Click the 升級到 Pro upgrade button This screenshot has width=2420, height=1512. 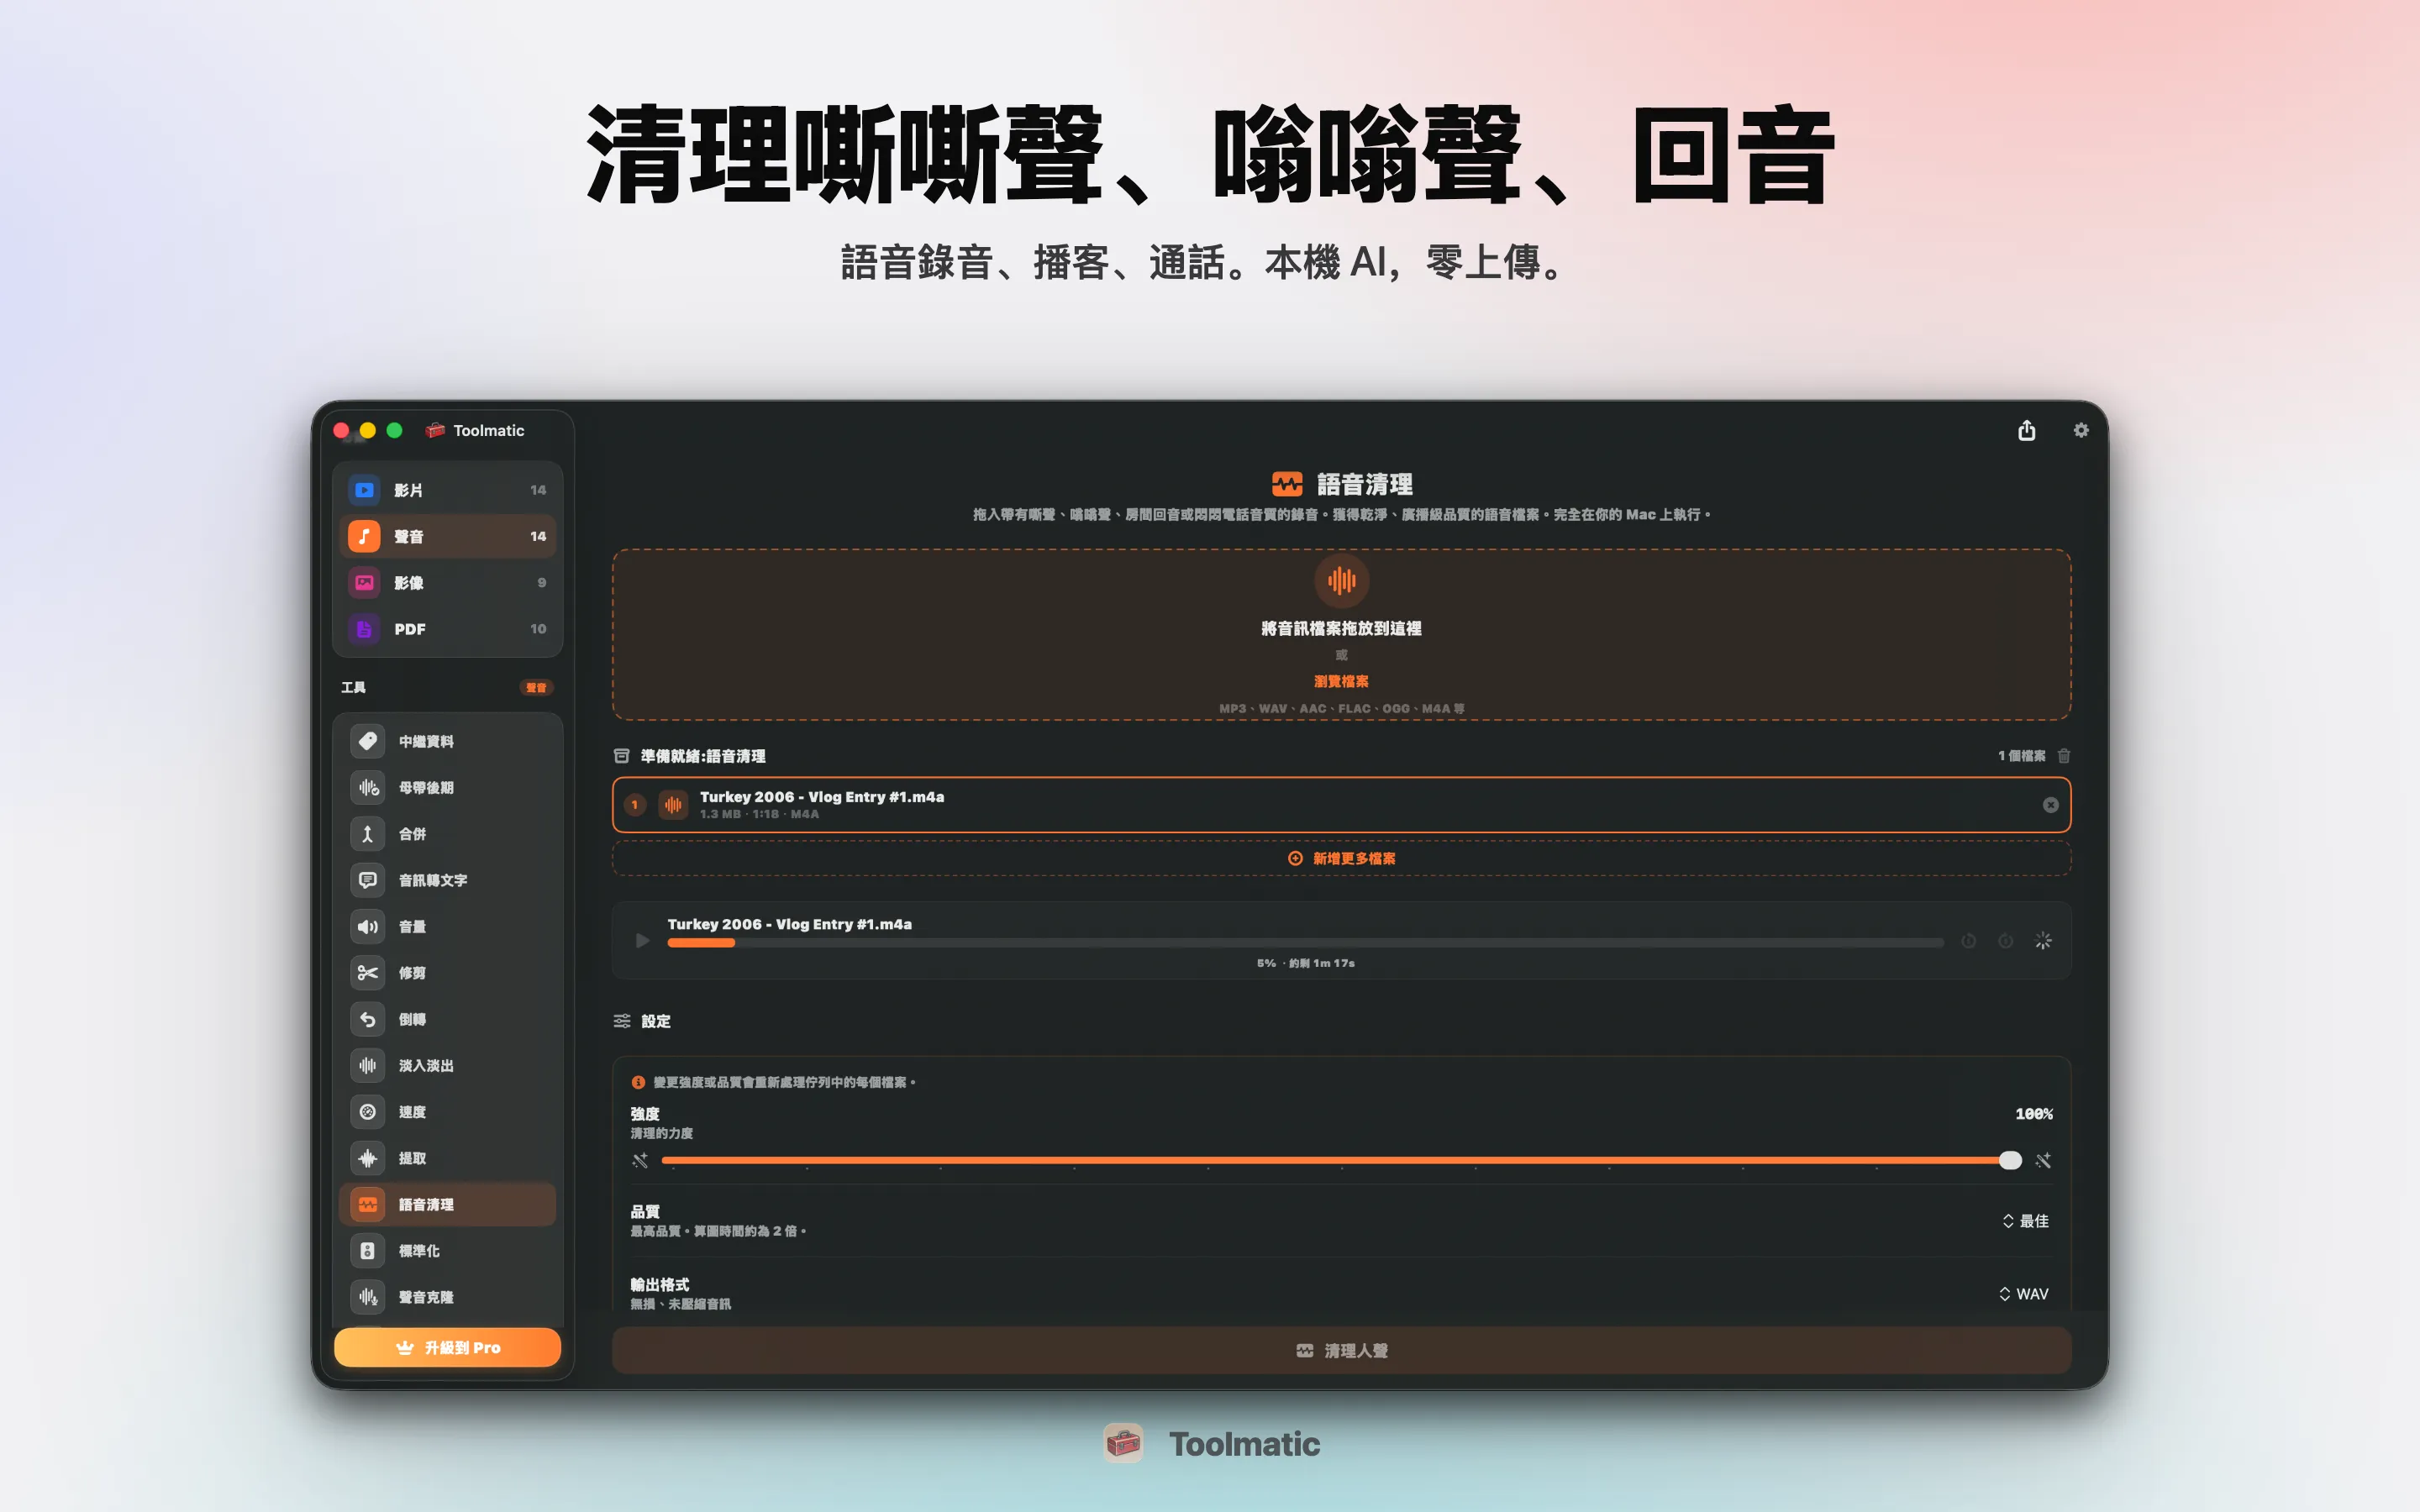[x=447, y=1347]
